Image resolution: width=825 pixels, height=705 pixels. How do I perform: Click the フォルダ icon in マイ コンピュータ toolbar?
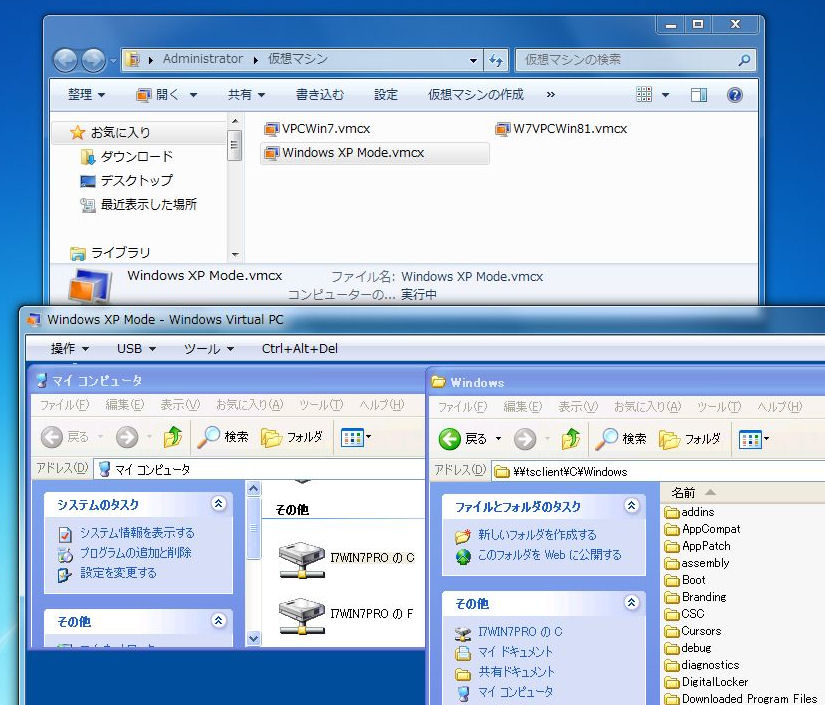click(271, 437)
